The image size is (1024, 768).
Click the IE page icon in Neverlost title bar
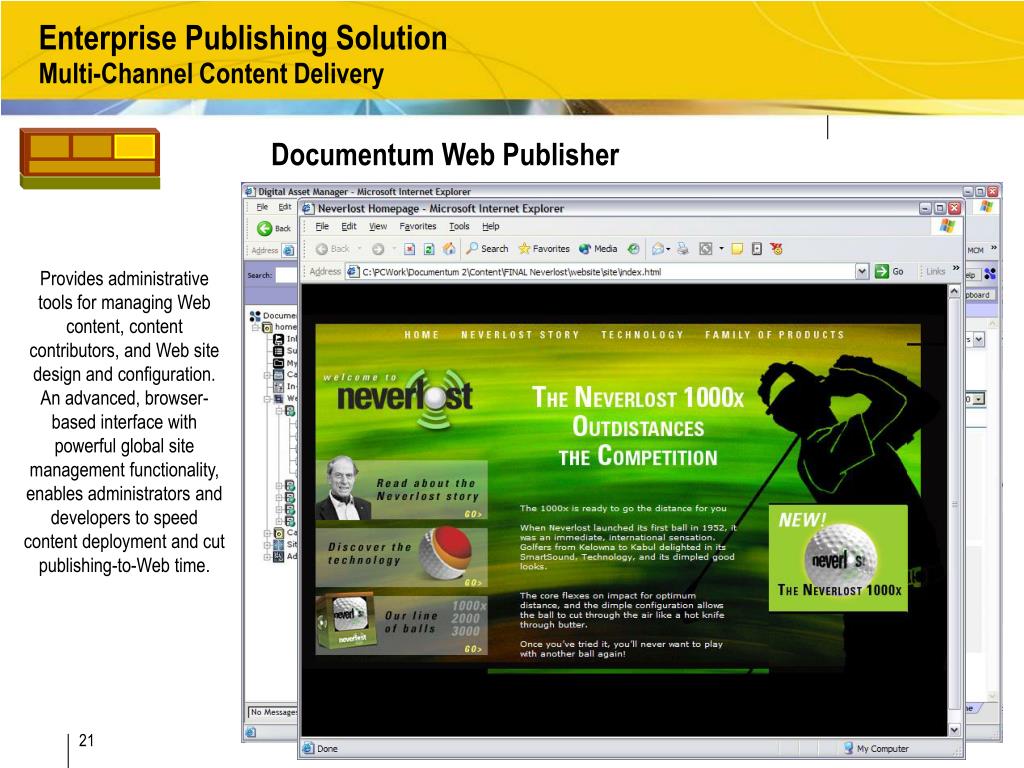click(308, 208)
